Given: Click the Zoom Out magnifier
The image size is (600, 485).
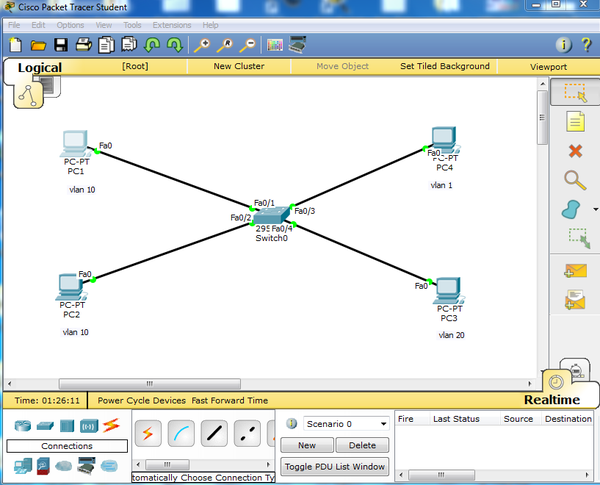Looking at the screenshot, I should (x=248, y=45).
